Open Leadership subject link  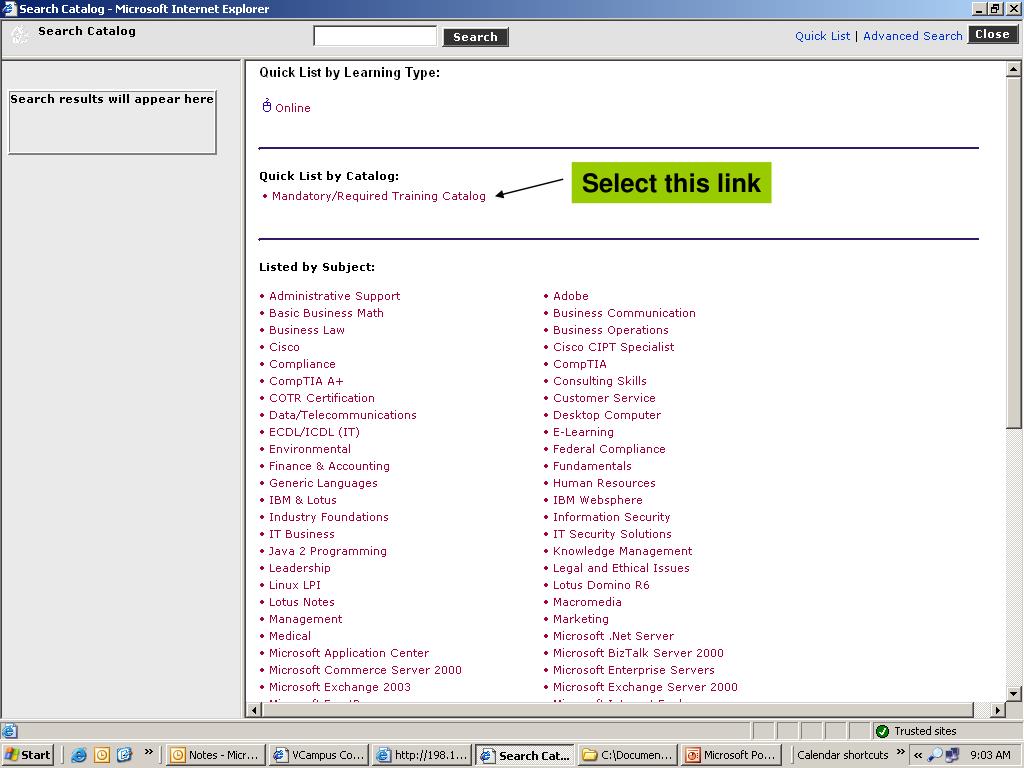click(300, 568)
